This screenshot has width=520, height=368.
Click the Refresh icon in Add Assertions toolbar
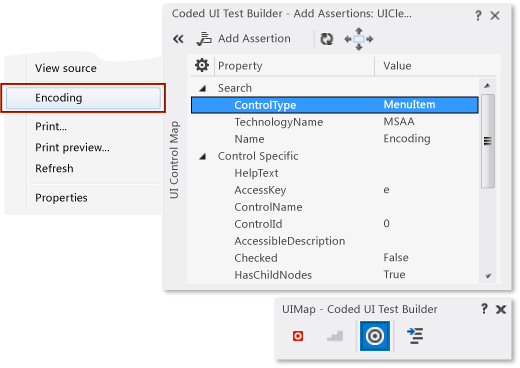tap(327, 39)
